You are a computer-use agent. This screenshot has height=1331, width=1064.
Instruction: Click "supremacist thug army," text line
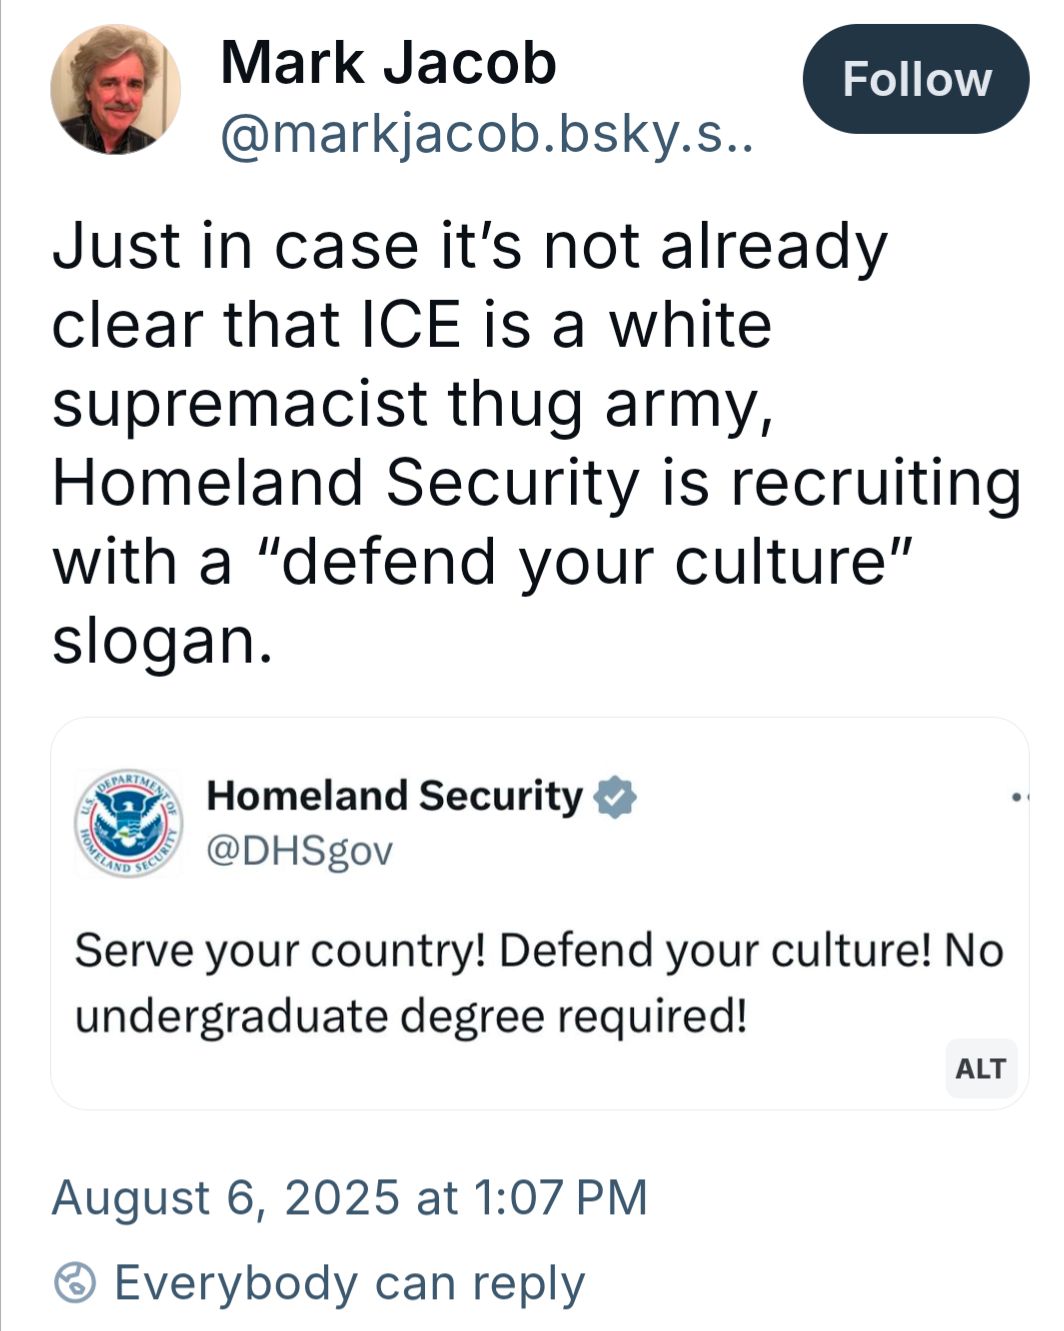(412, 403)
